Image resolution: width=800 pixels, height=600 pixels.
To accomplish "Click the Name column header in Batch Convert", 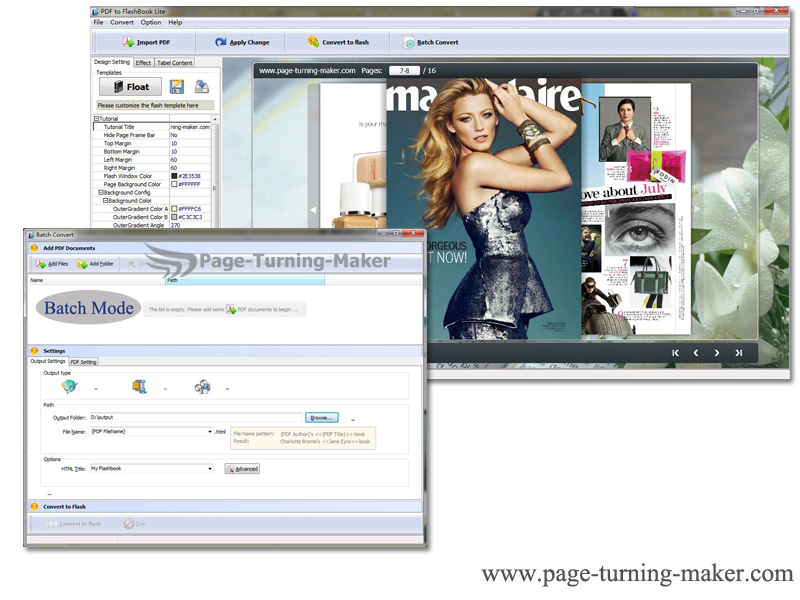I will tap(96, 280).
